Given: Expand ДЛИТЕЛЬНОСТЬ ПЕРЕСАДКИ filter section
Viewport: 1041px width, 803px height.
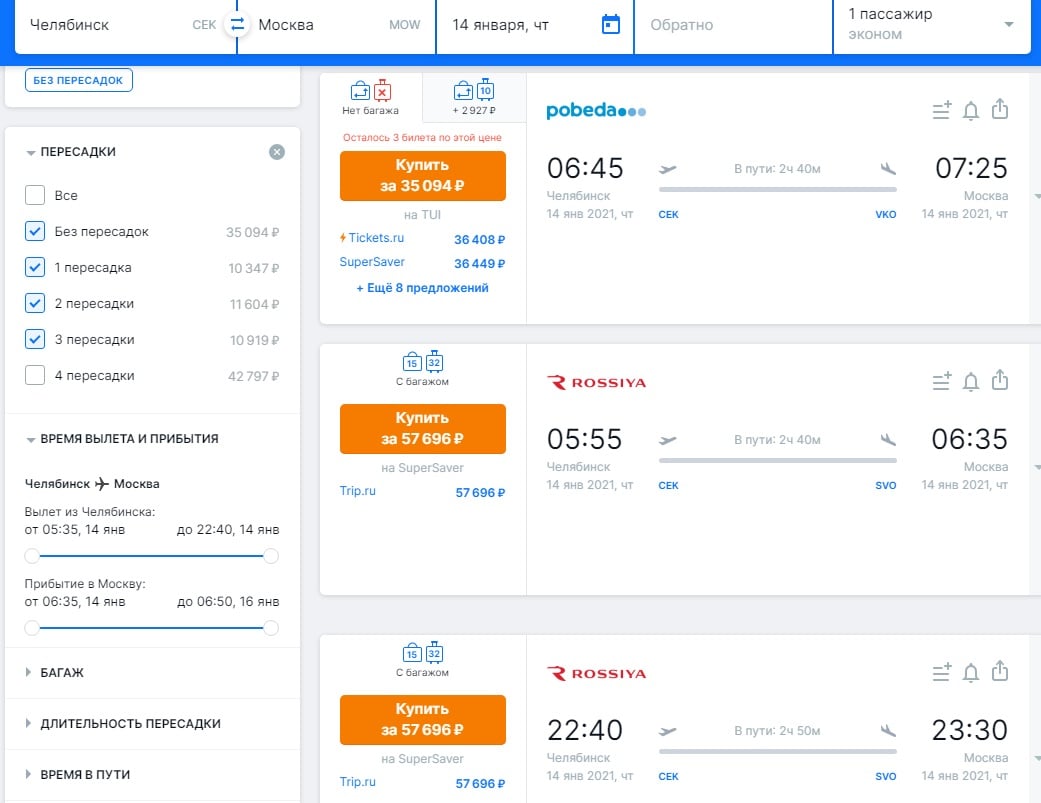Looking at the screenshot, I should [x=123, y=723].
